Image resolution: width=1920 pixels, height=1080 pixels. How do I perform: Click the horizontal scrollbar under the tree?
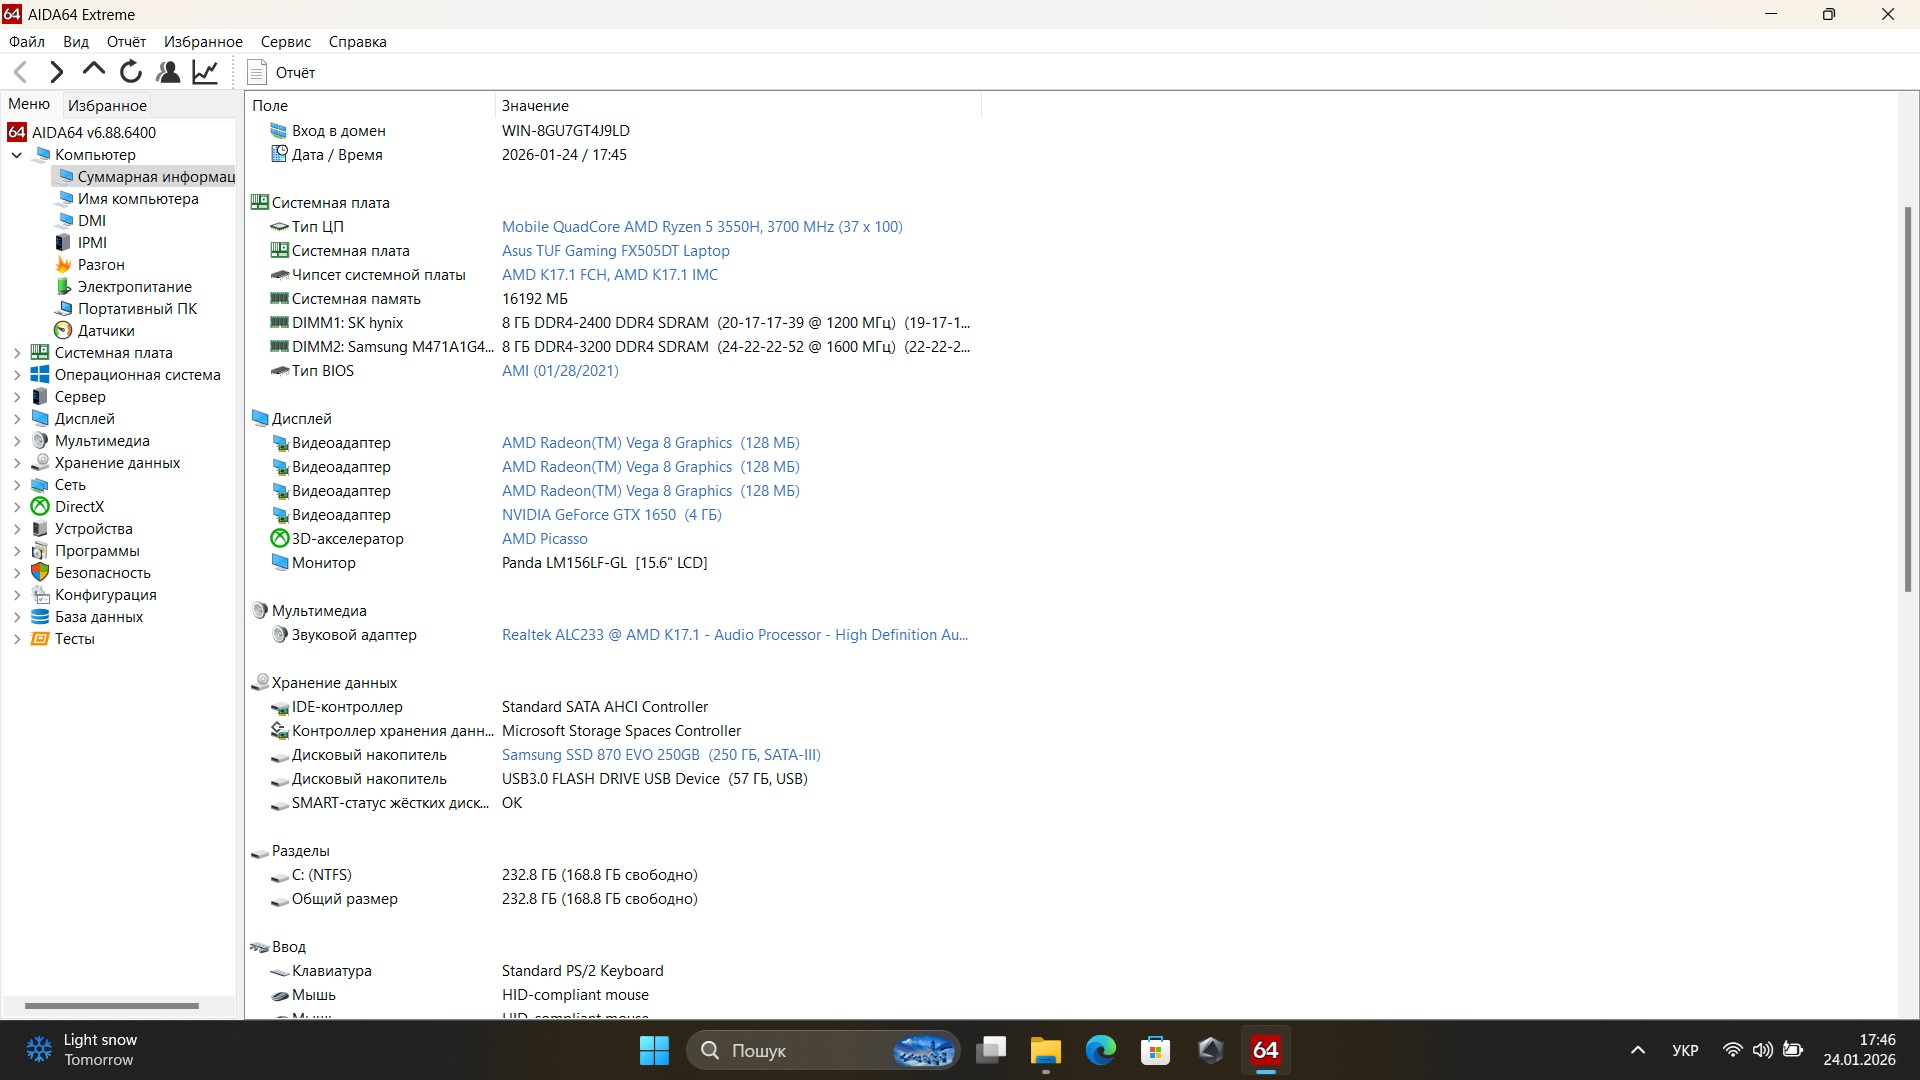click(x=111, y=1006)
